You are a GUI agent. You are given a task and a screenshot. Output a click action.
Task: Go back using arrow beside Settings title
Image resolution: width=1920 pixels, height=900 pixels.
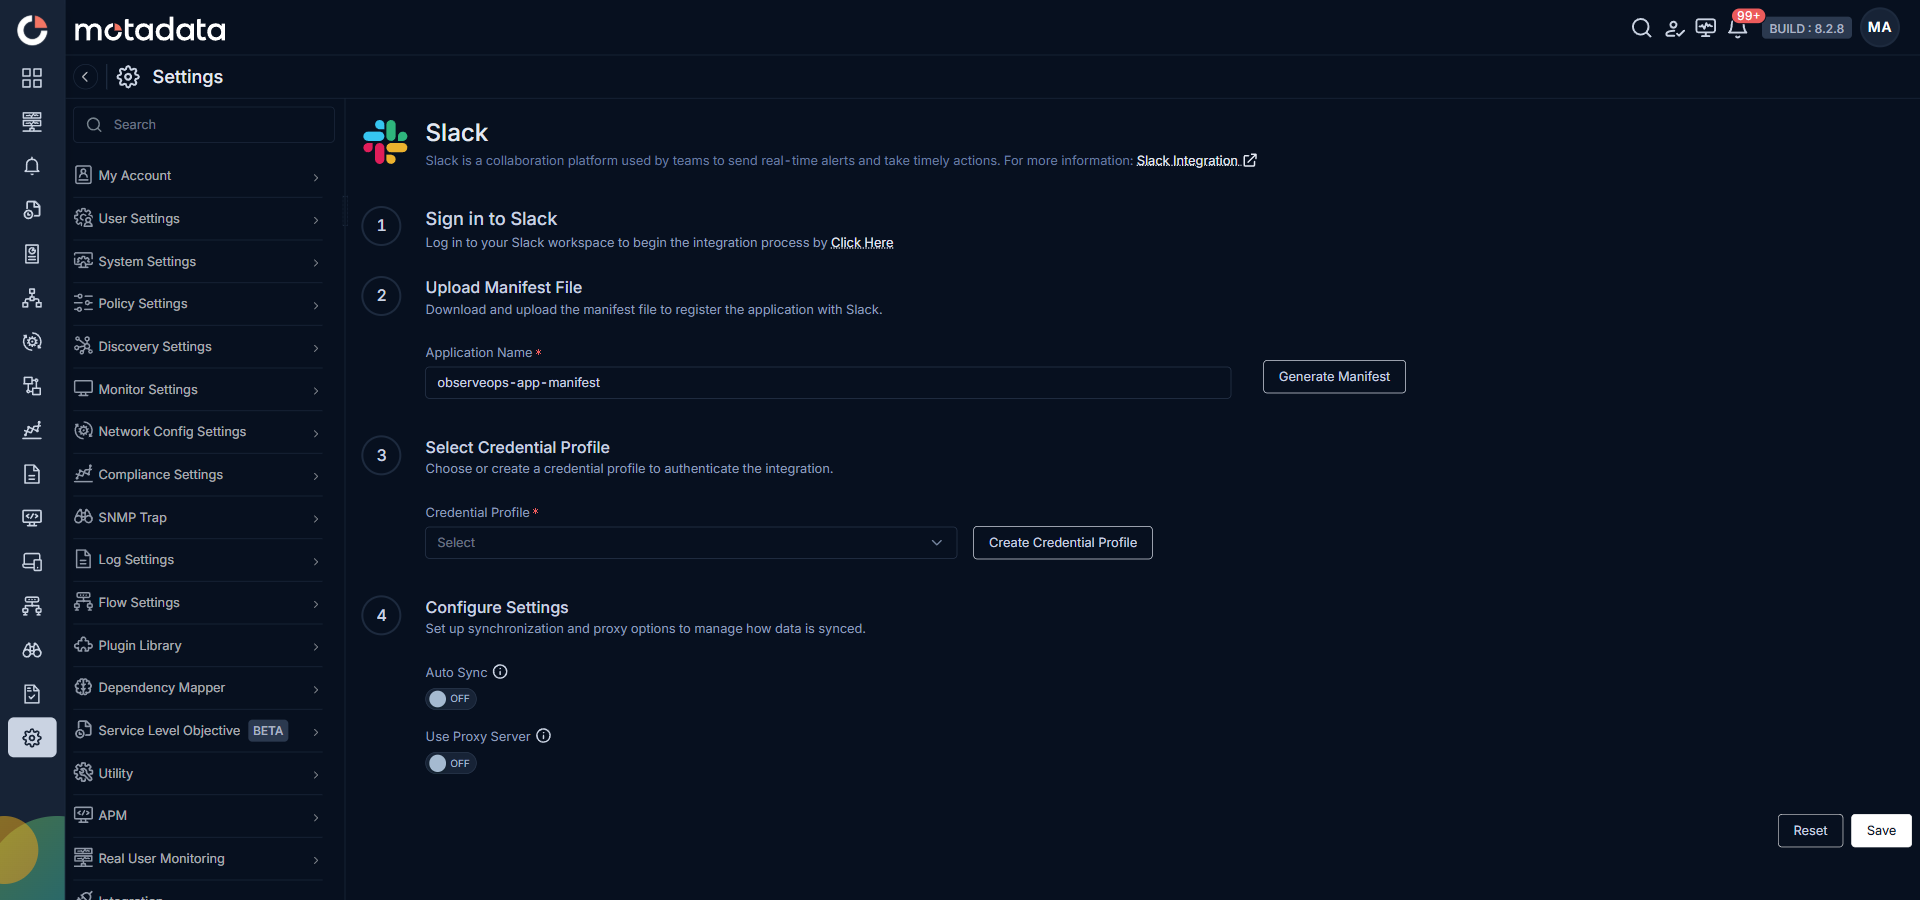(x=85, y=77)
